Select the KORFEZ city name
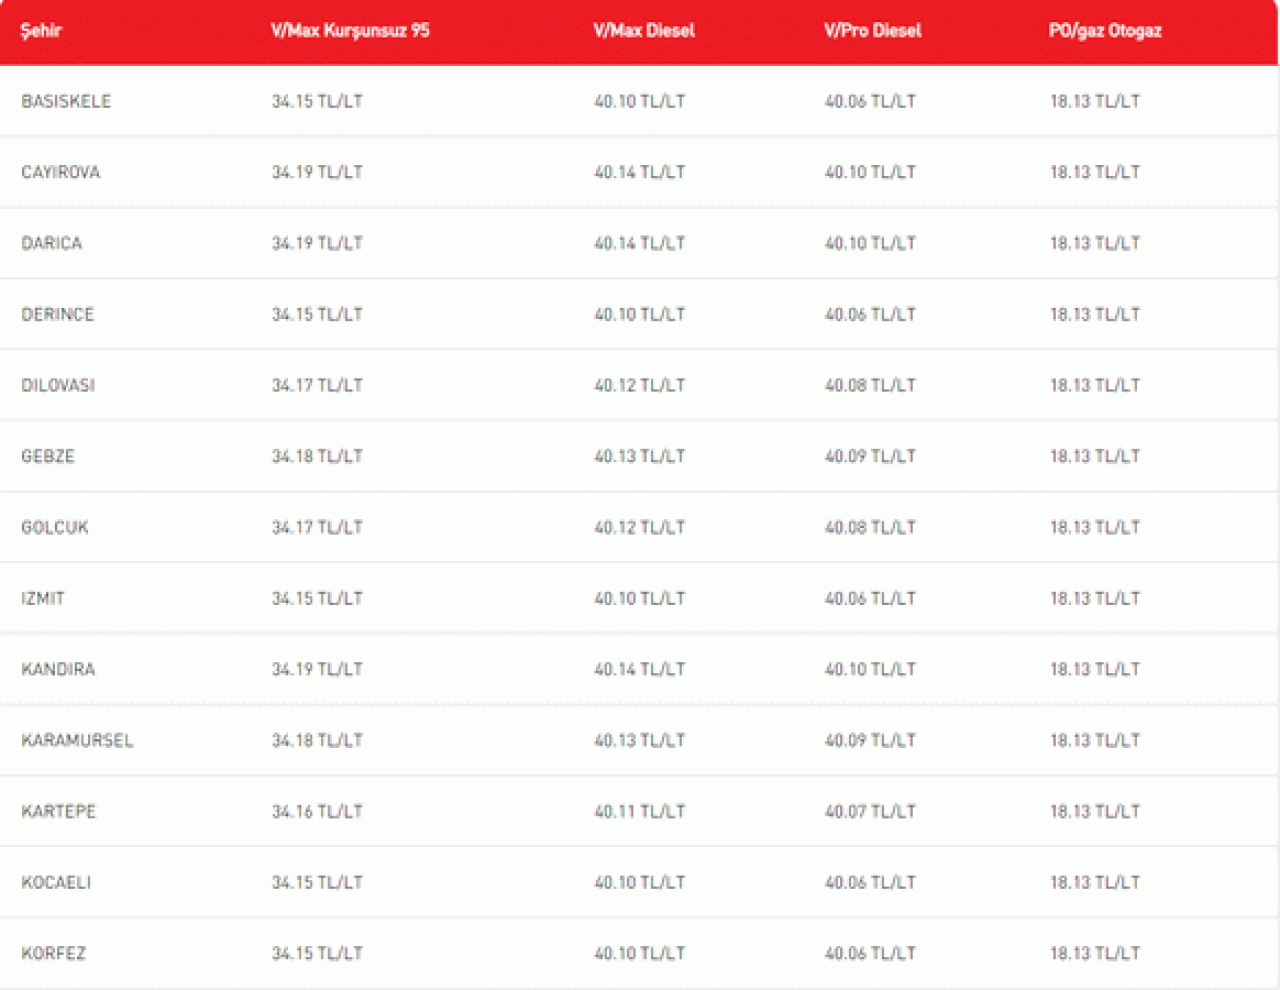Viewport: 1280px width, 990px height. (x=54, y=953)
